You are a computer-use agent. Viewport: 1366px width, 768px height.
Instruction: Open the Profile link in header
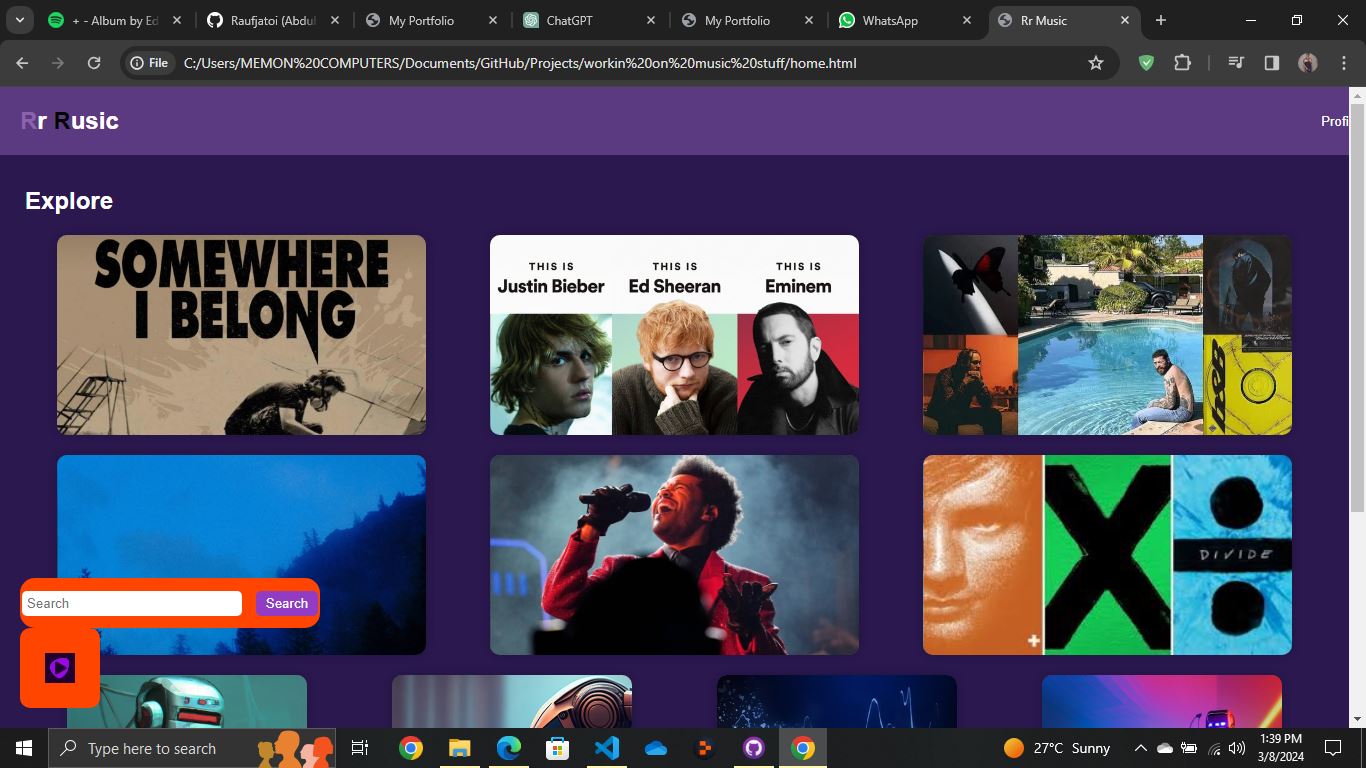coord(1335,121)
